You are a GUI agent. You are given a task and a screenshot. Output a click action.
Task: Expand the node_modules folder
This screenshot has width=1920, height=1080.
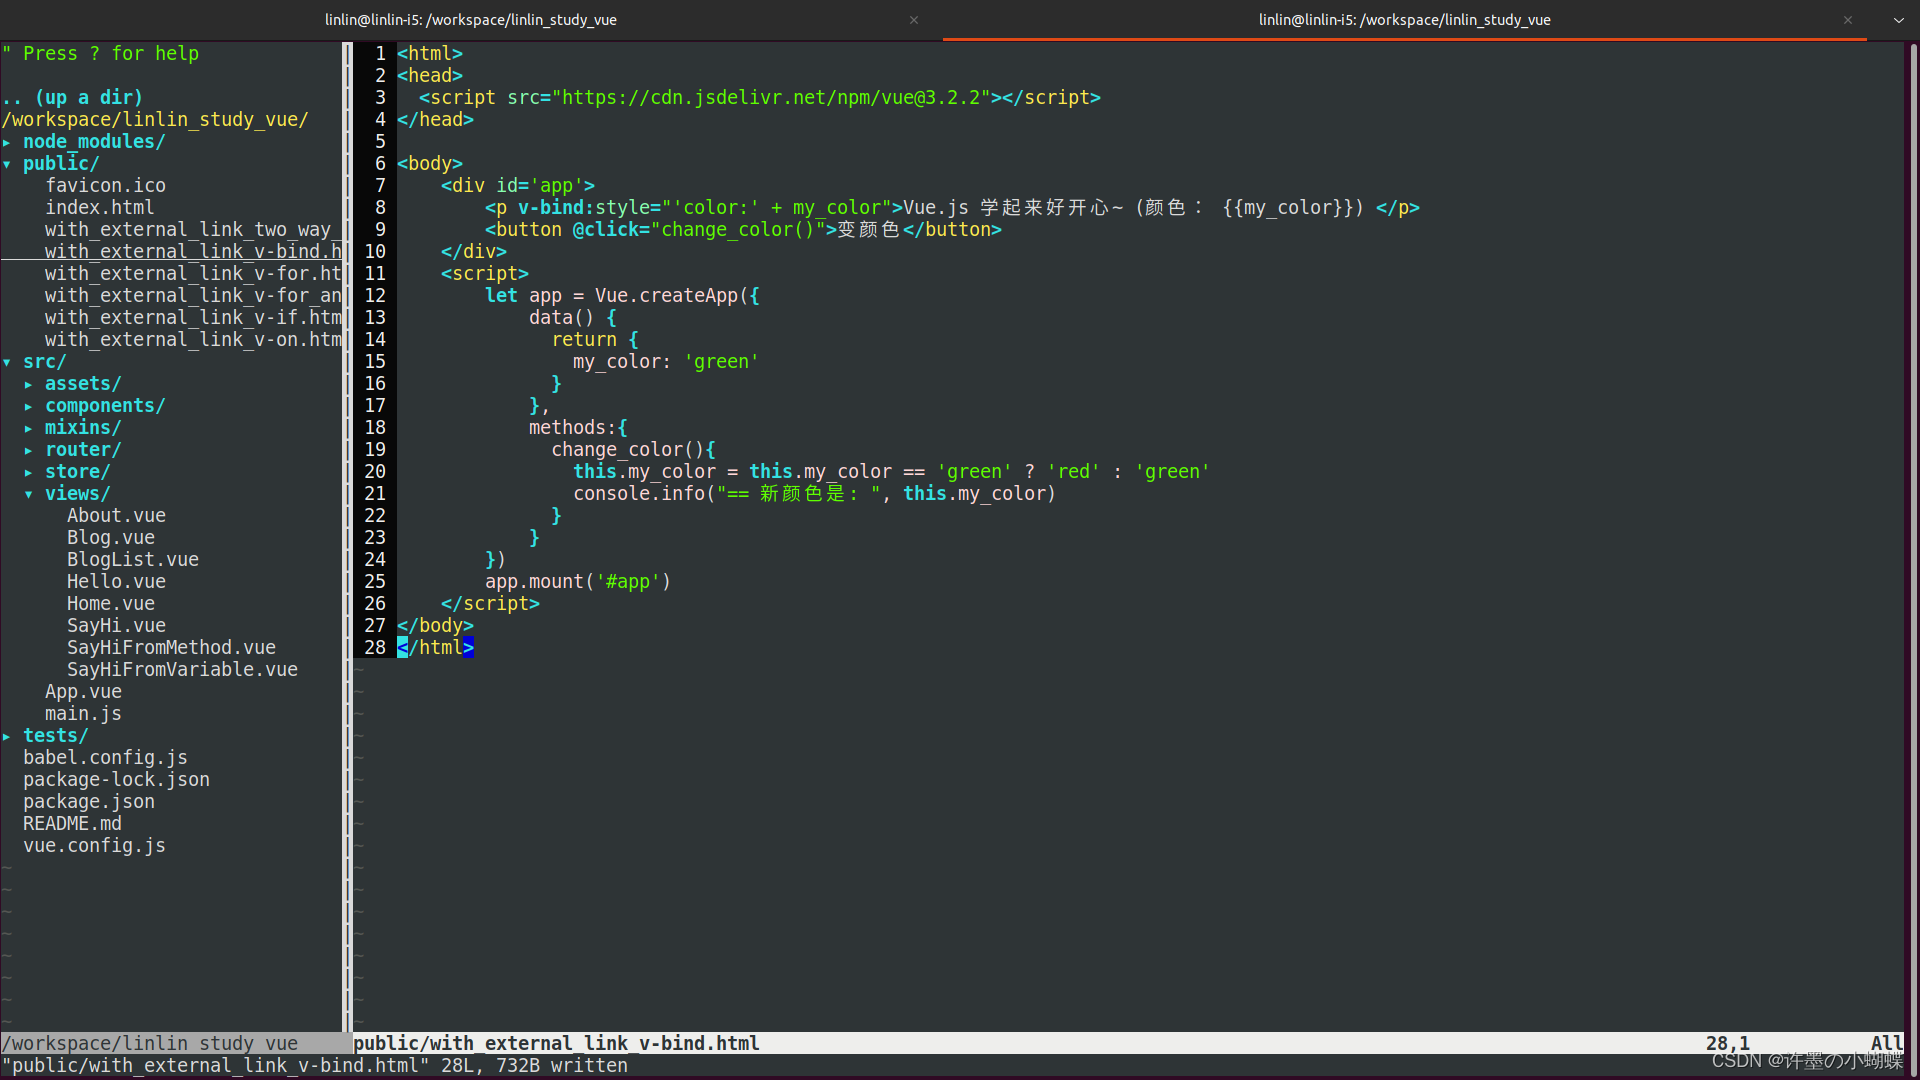tap(93, 142)
